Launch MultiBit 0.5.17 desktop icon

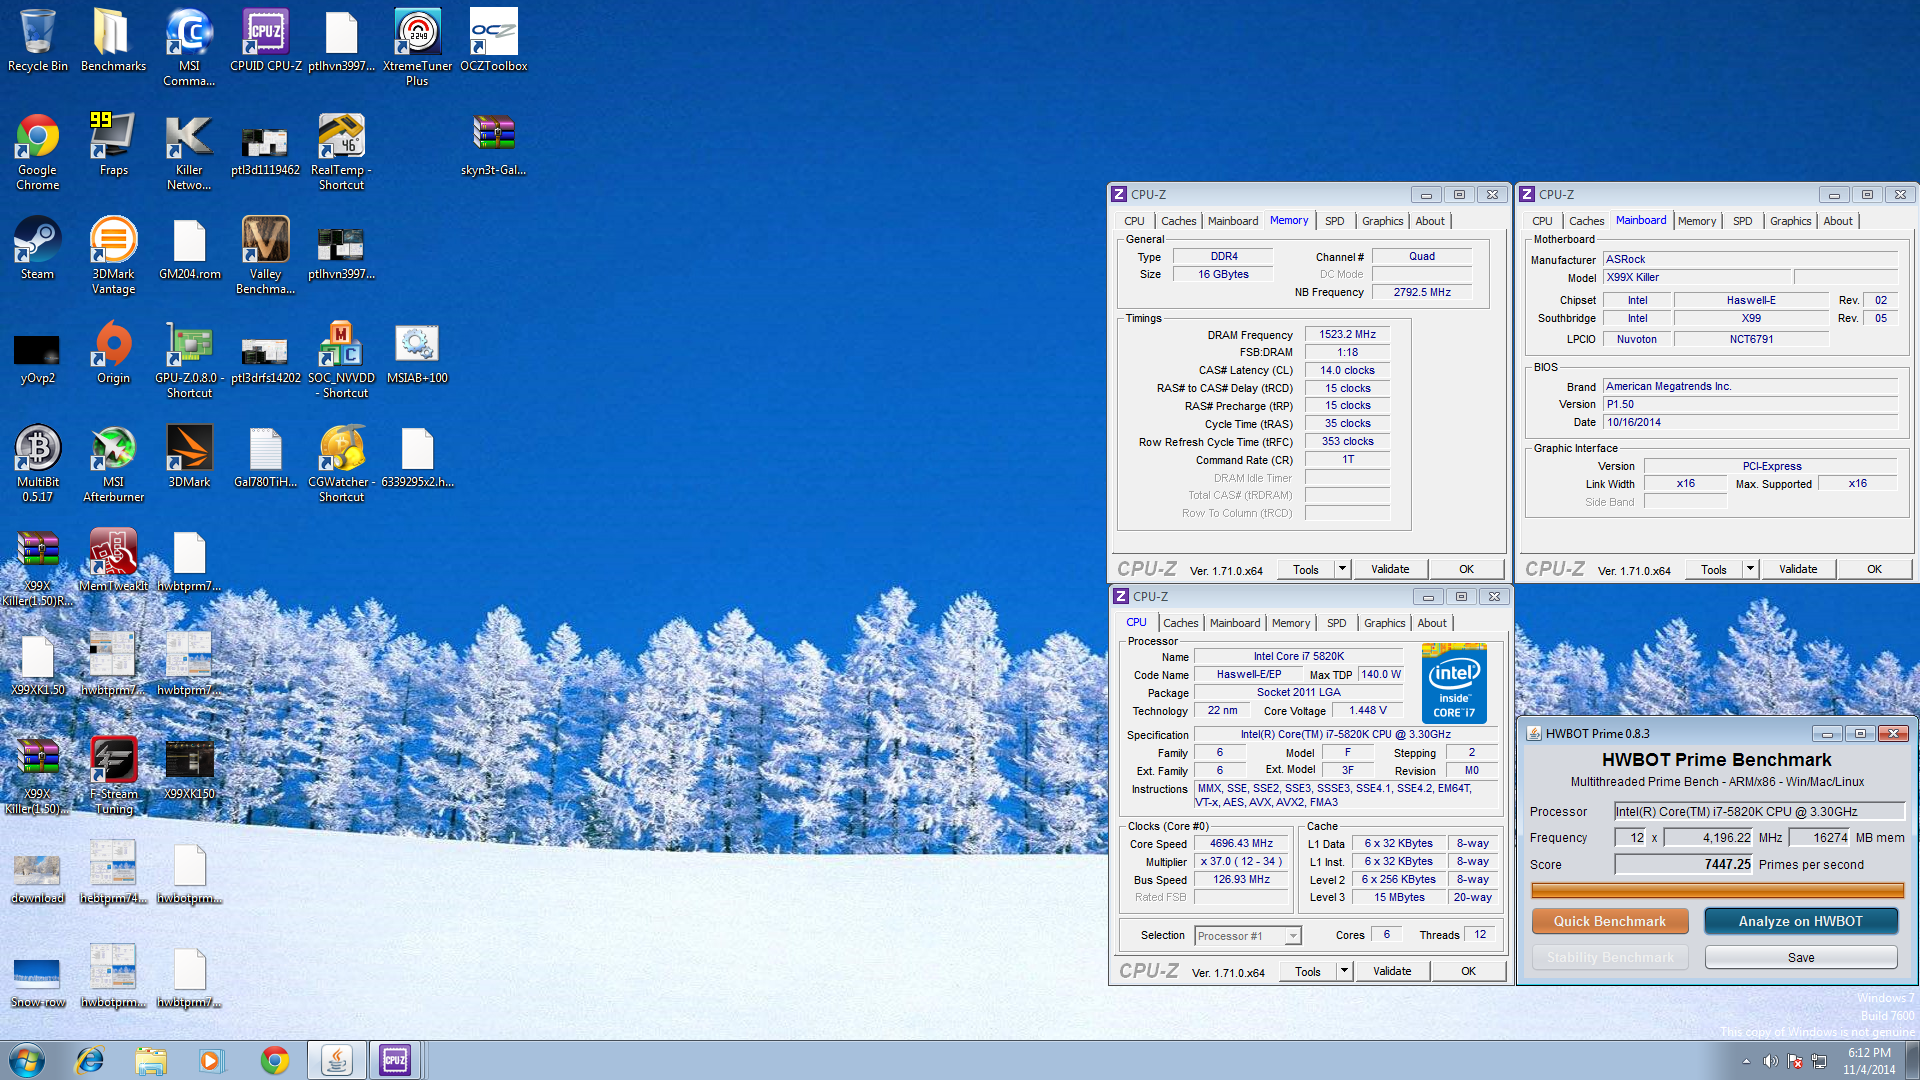[x=38, y=463]
